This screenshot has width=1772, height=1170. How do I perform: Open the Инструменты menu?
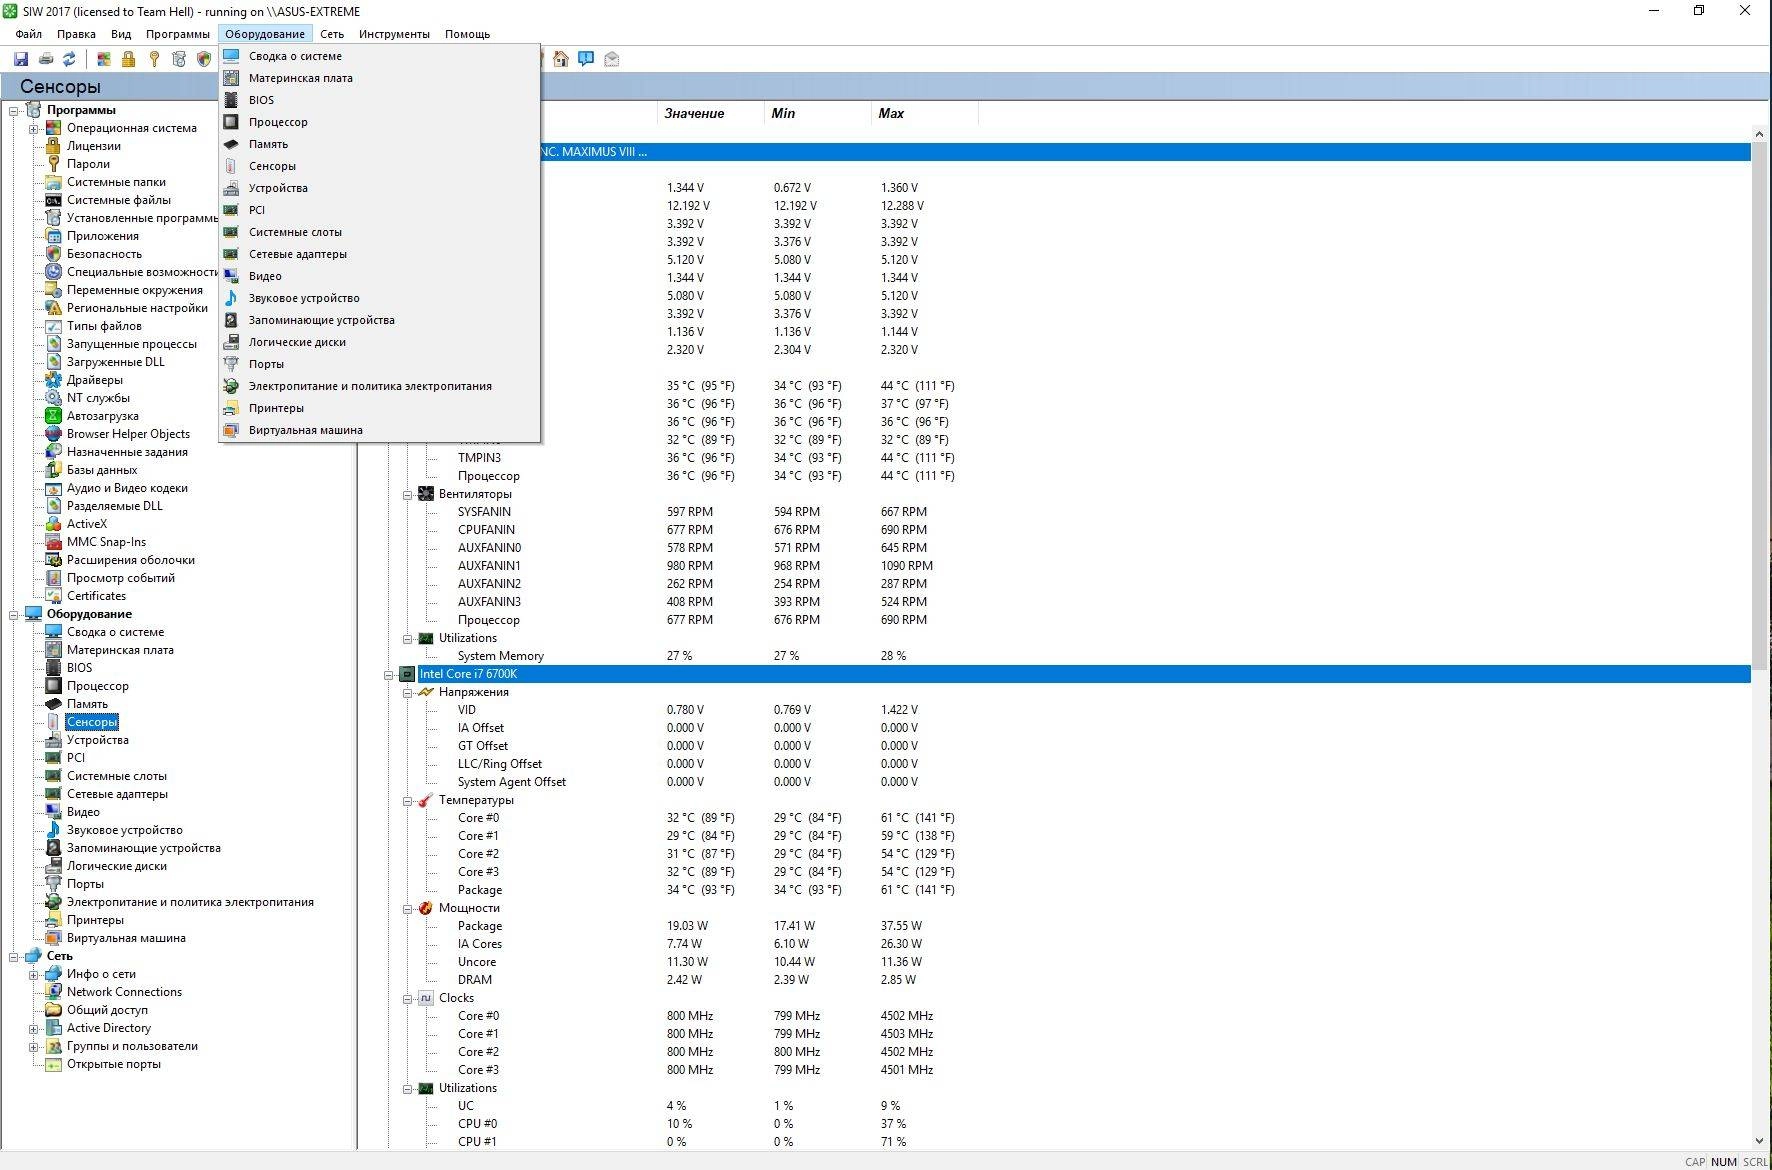pyautogui.click(x=394, y=34)
